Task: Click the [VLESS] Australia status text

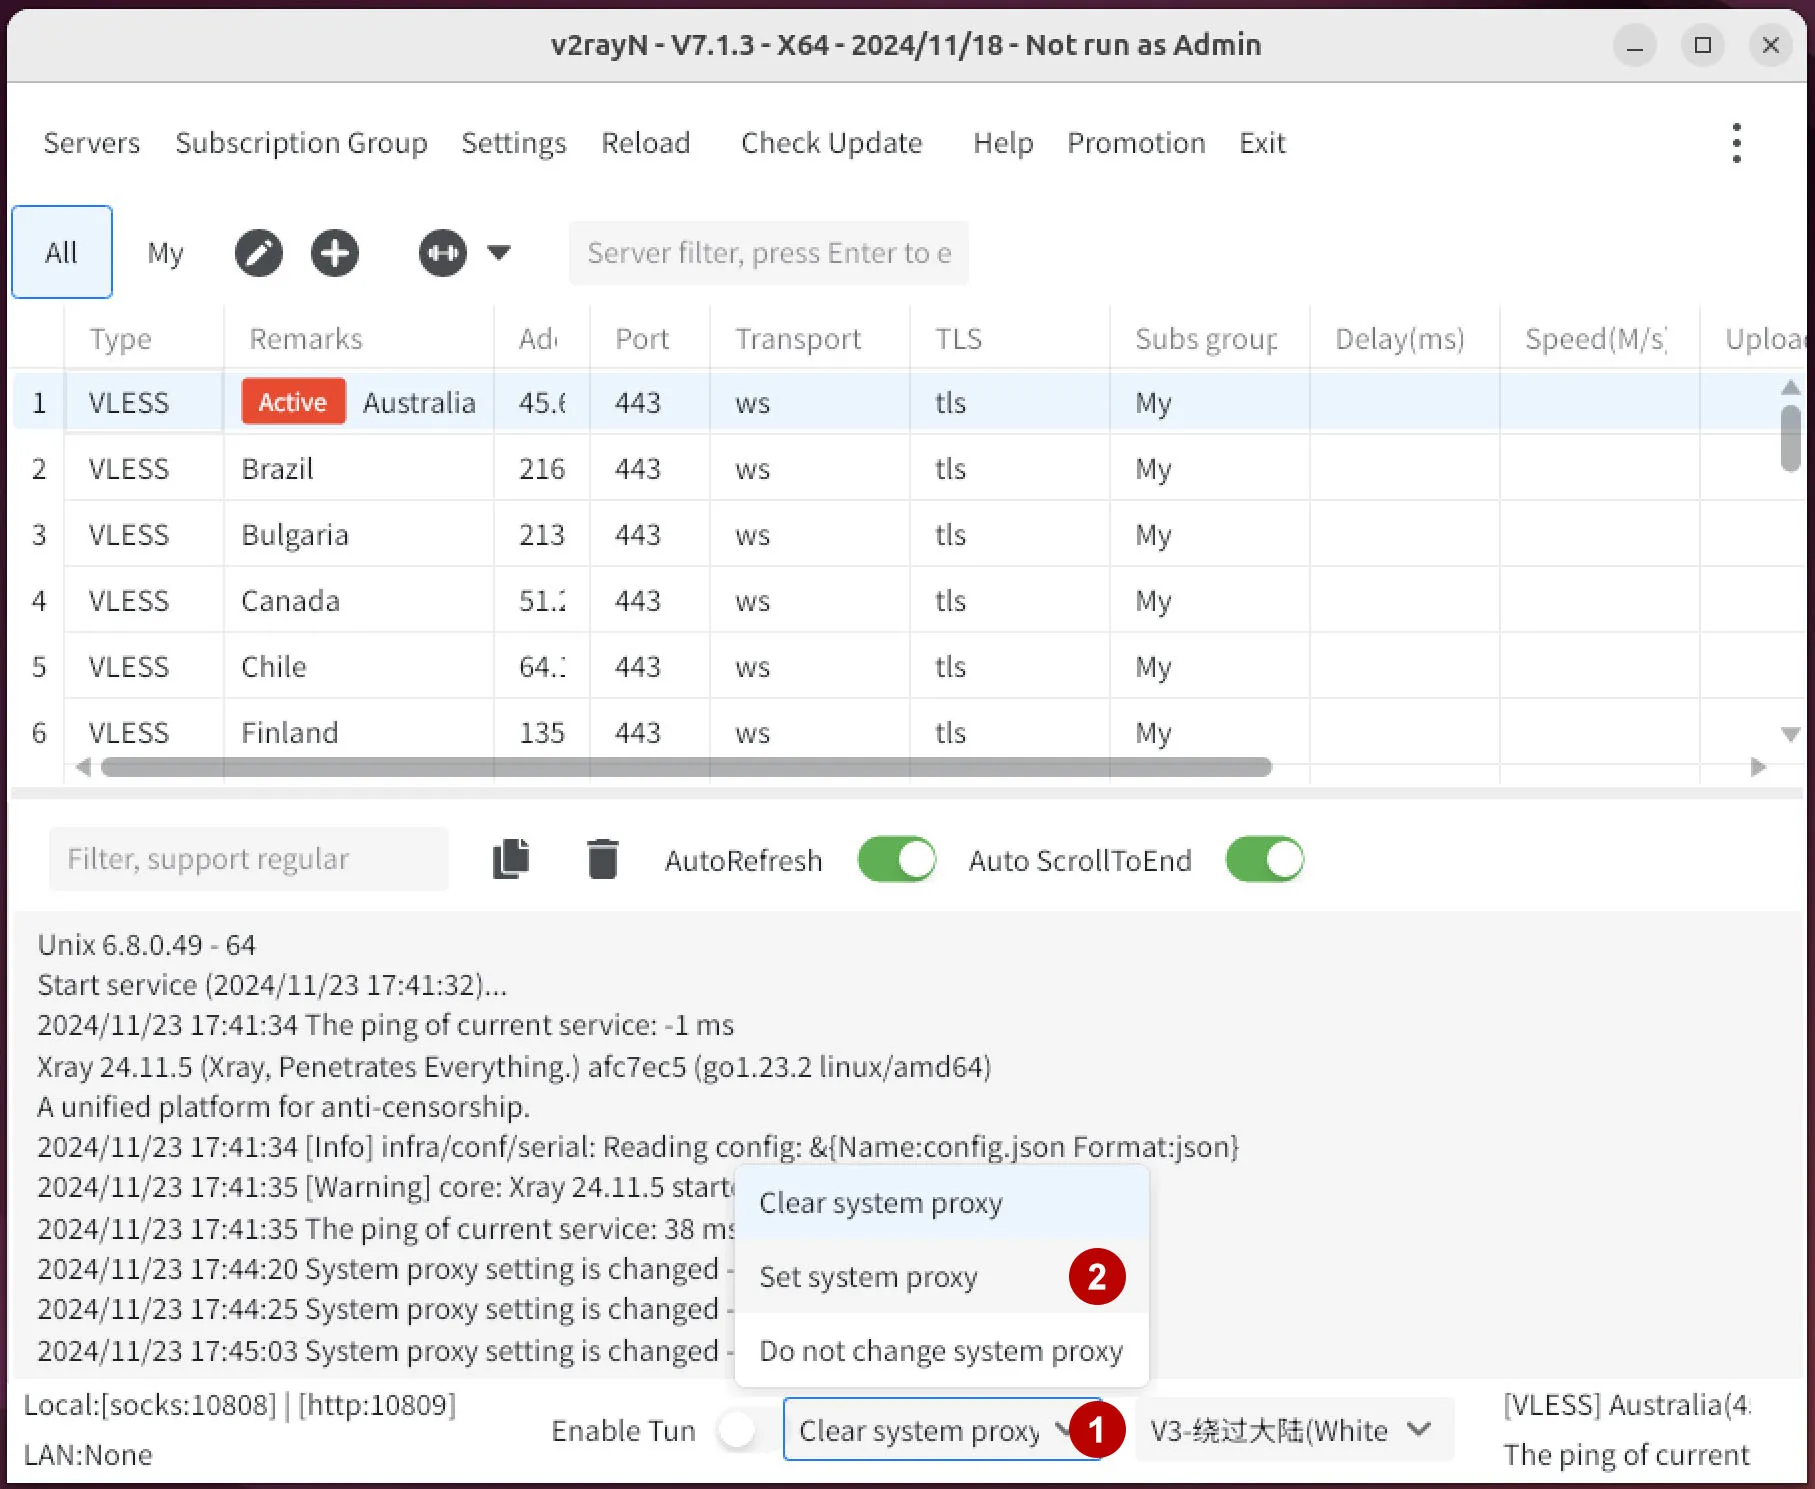Action: (x=1627, y=1405)
